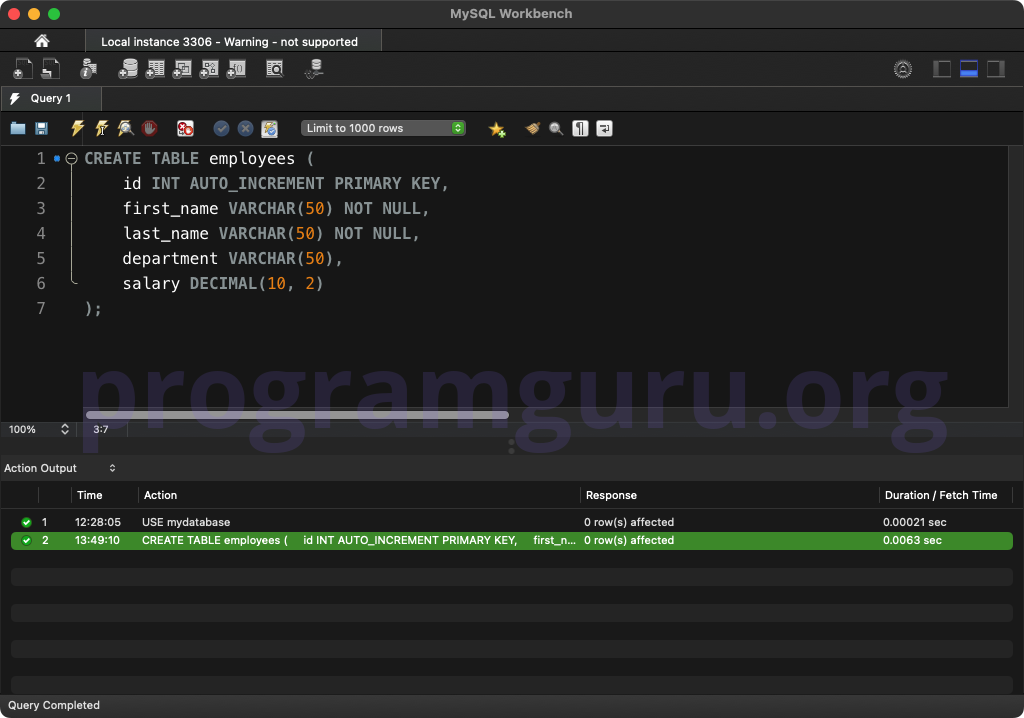Select the Query 1 tab

51,98
